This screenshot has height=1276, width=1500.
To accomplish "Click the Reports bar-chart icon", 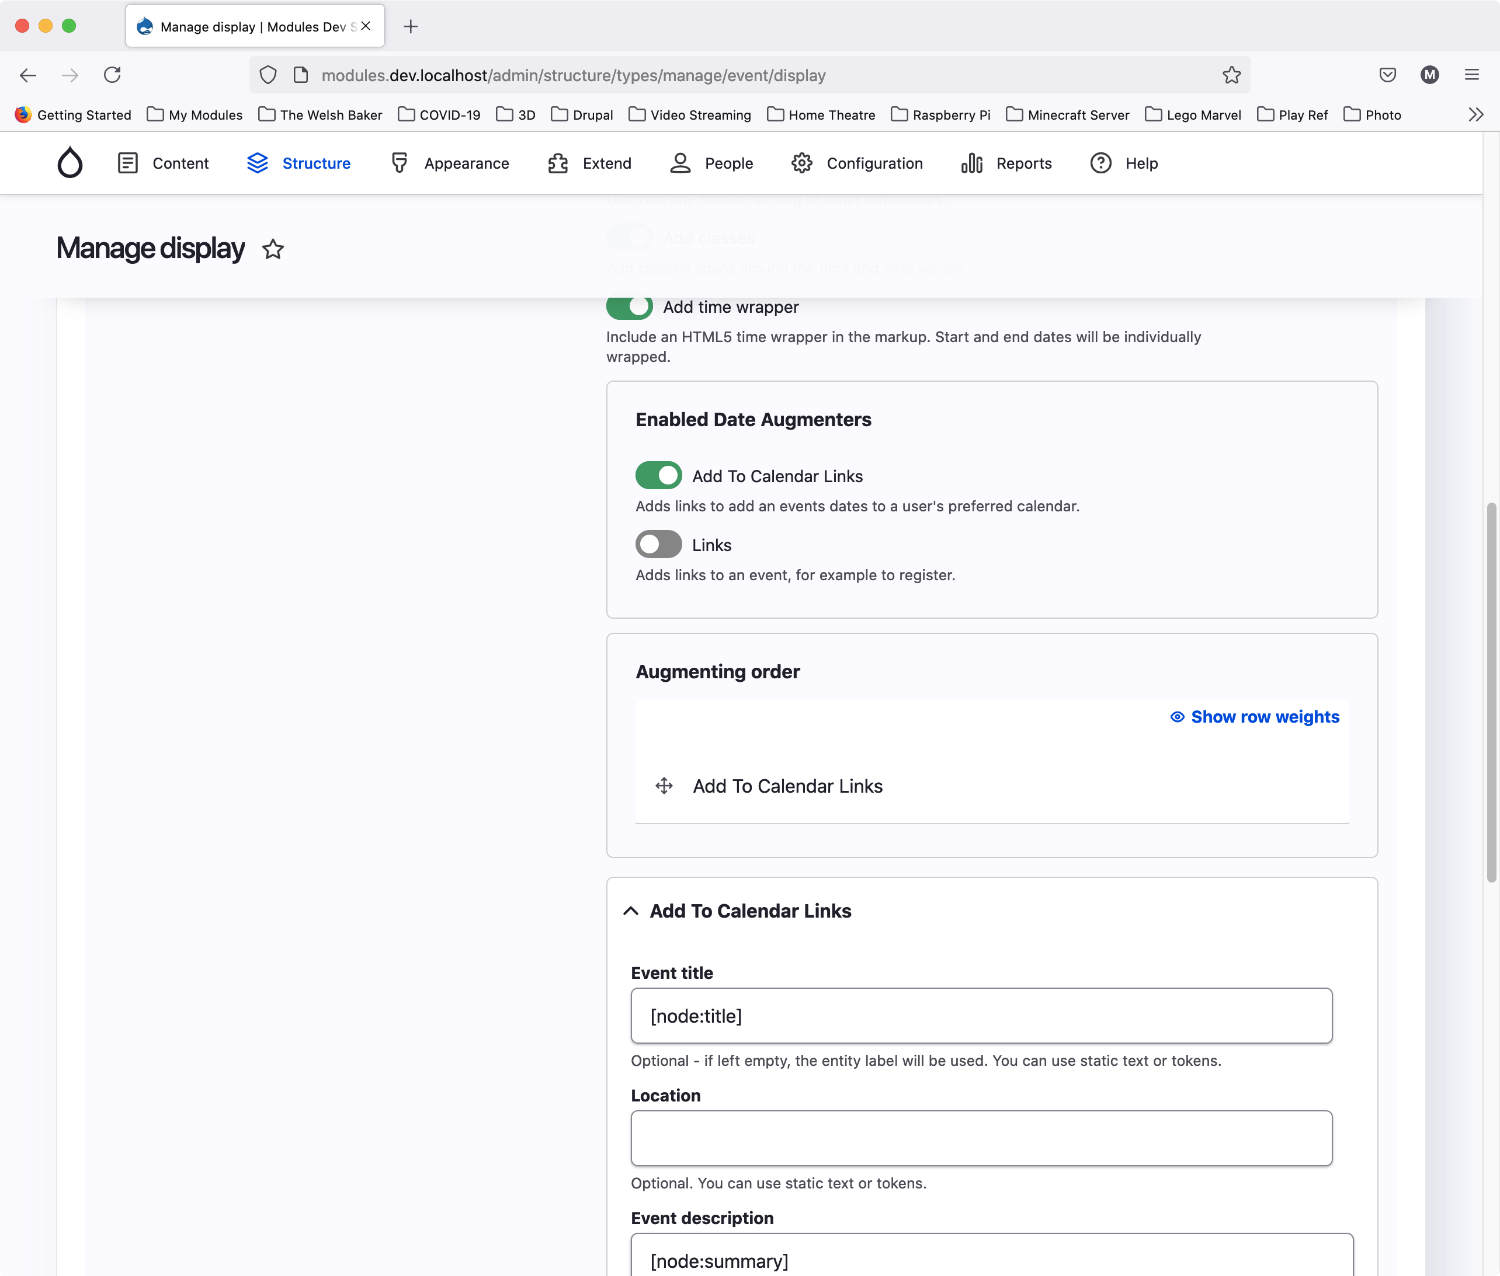I will (x=970, y=162).
